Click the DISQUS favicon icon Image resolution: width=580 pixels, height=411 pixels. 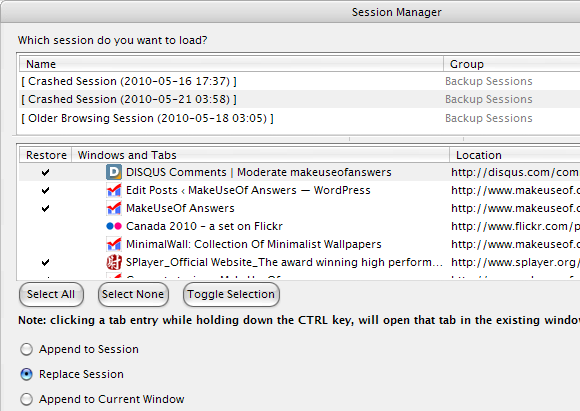tap(114, 172)
